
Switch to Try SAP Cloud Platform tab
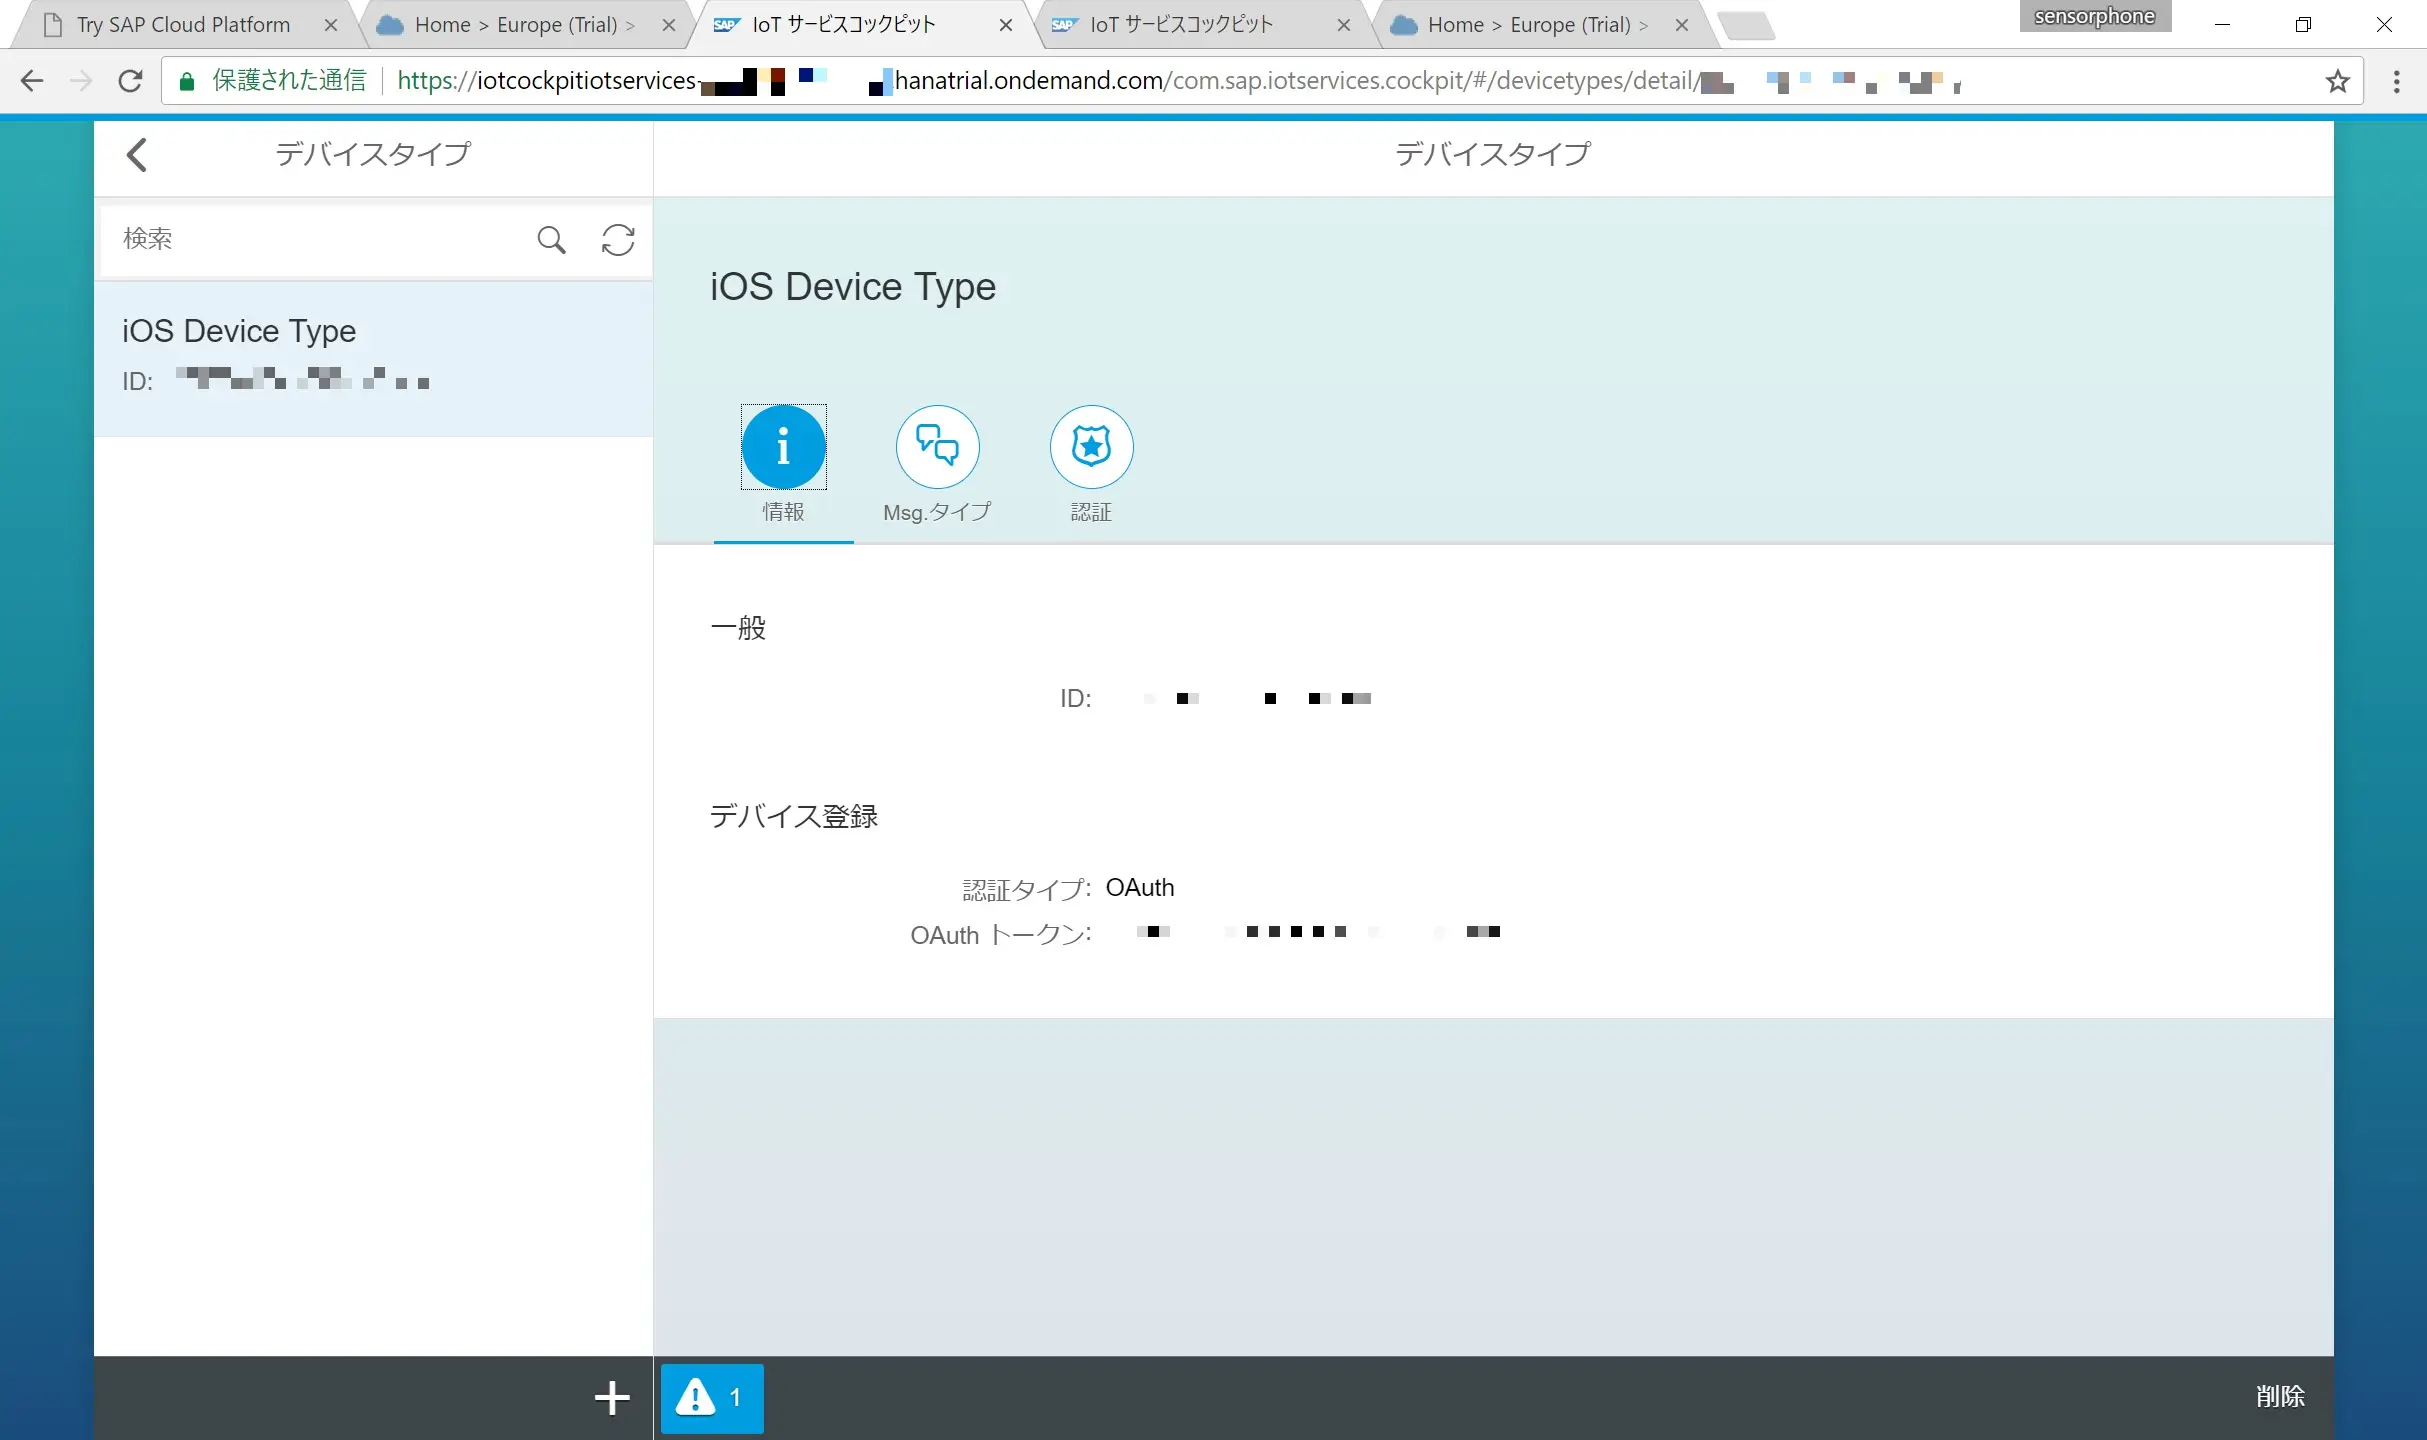click(184, 25)
